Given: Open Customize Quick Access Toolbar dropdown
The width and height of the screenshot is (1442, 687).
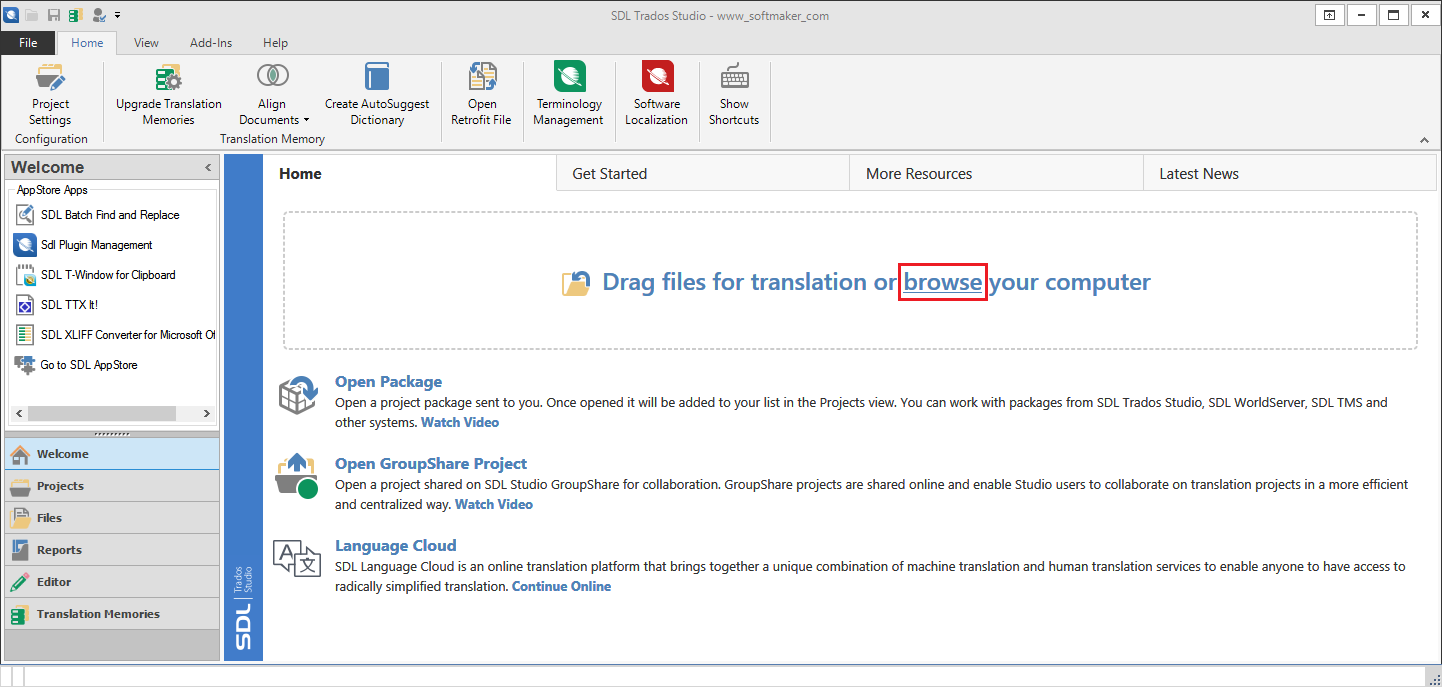Looking at the screenshot, I should pyautogui.click(x=118, y=15).
